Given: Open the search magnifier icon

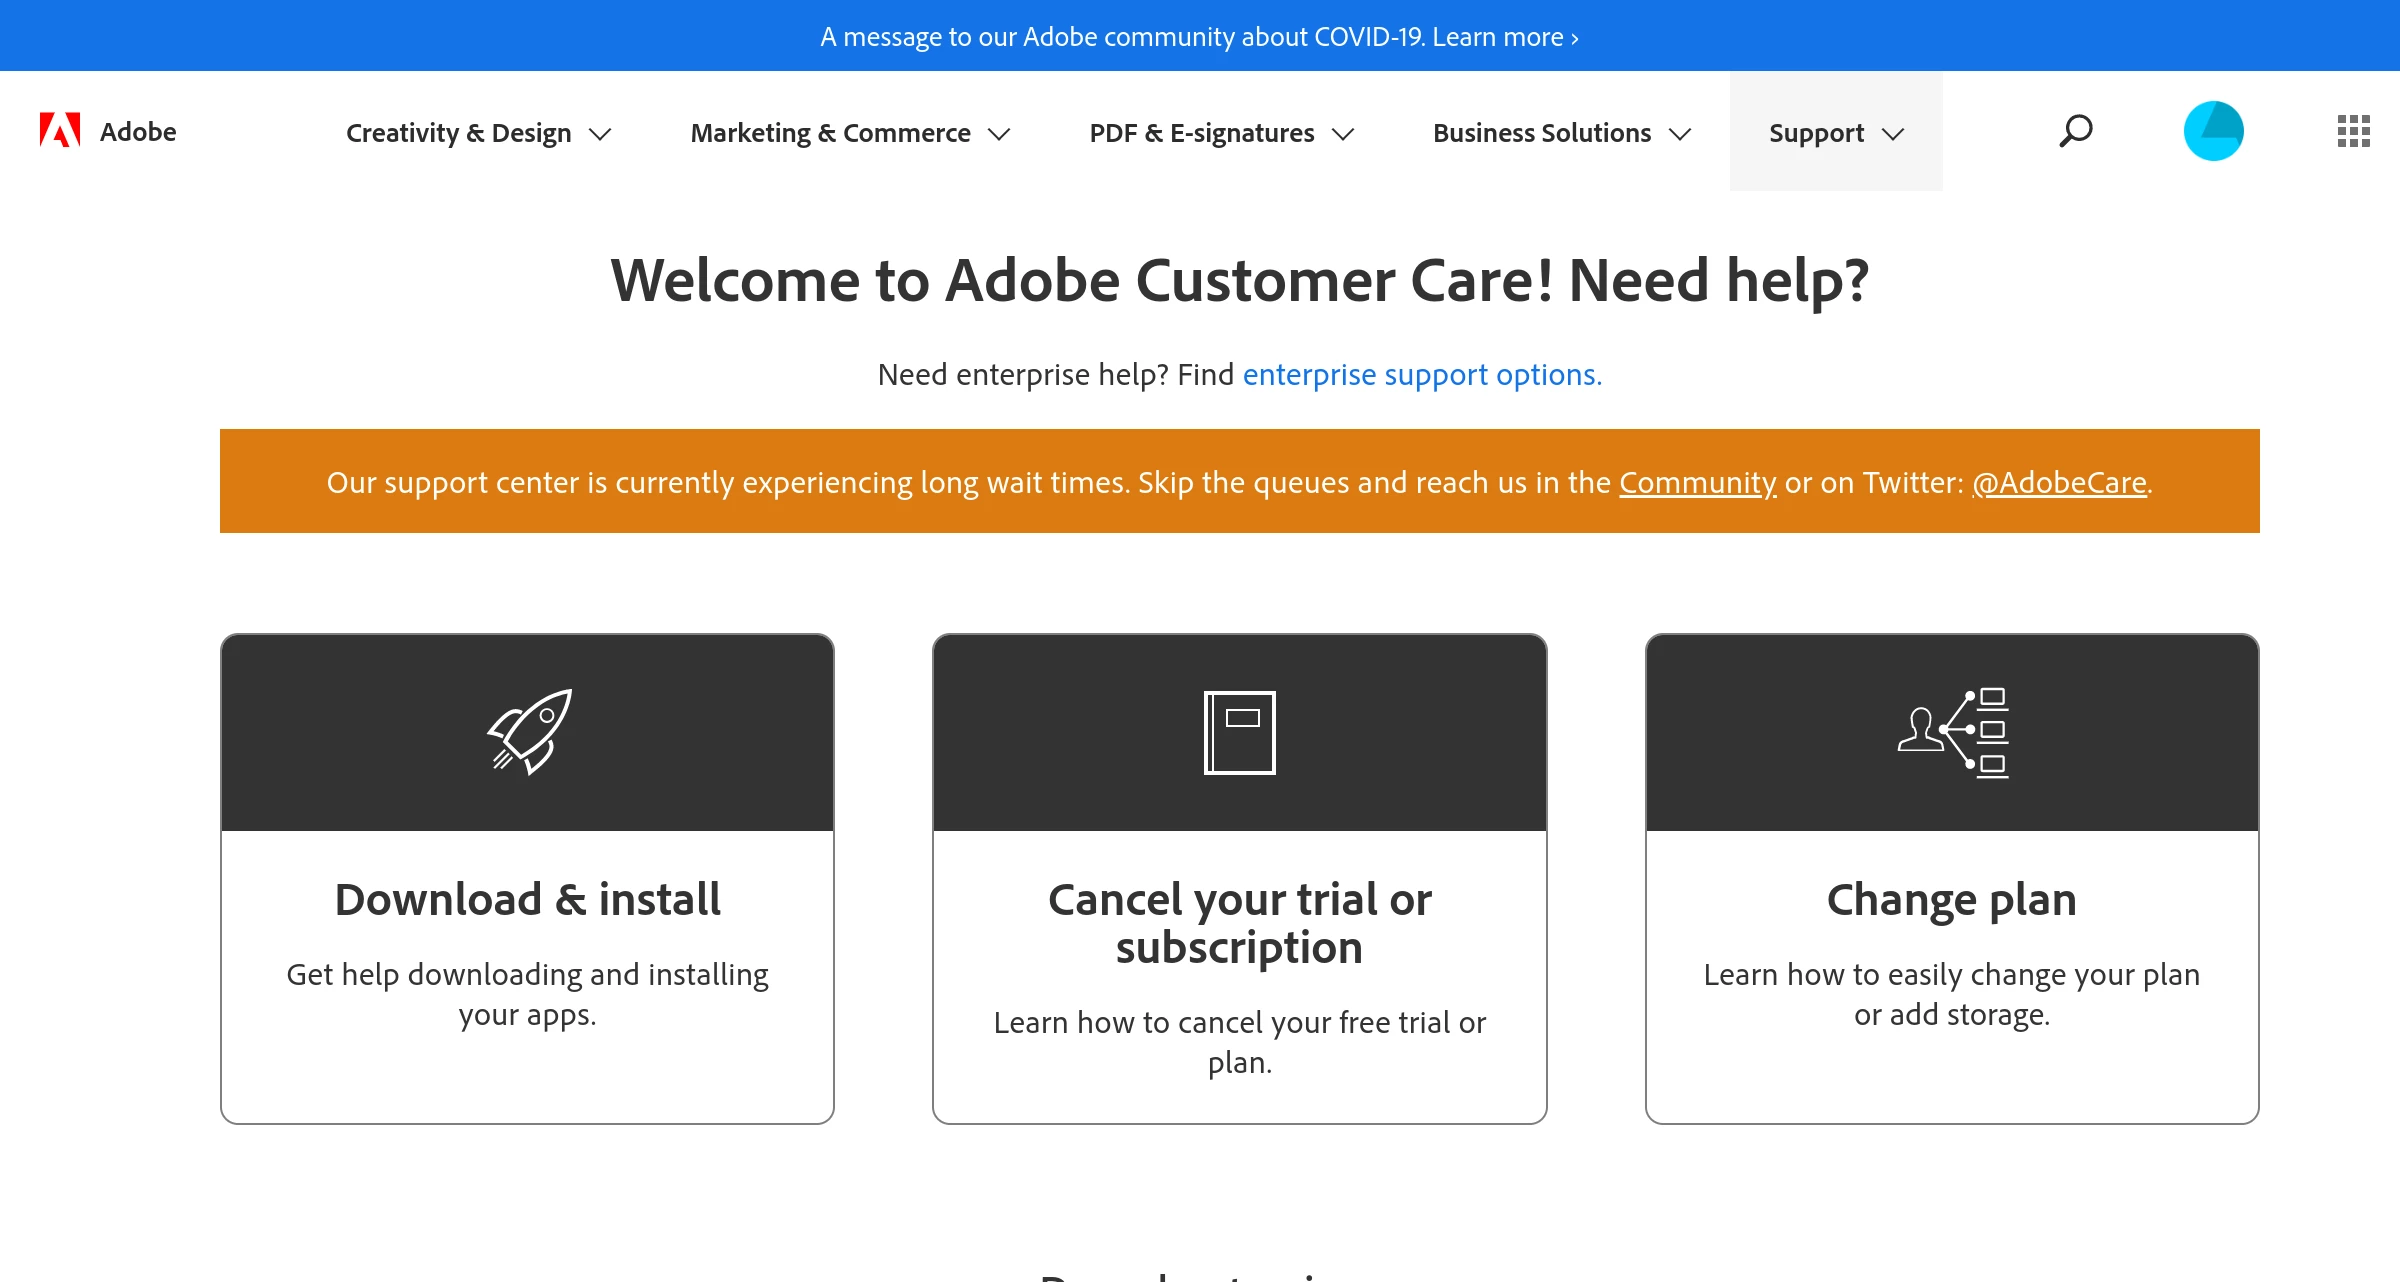Looking at the screenshot, I should point(2075,131).
